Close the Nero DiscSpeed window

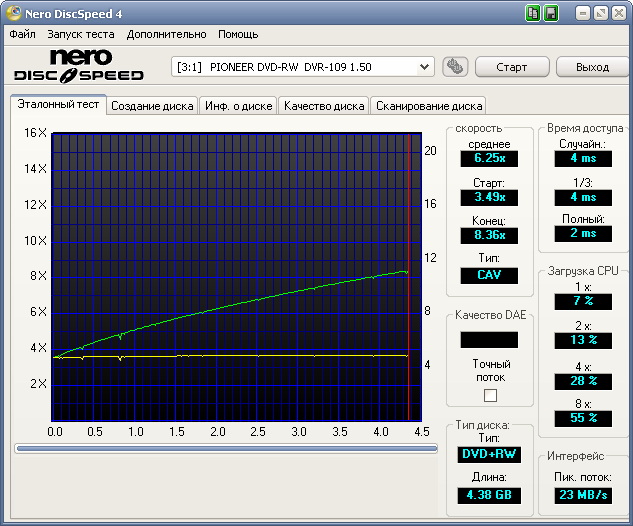619,14
